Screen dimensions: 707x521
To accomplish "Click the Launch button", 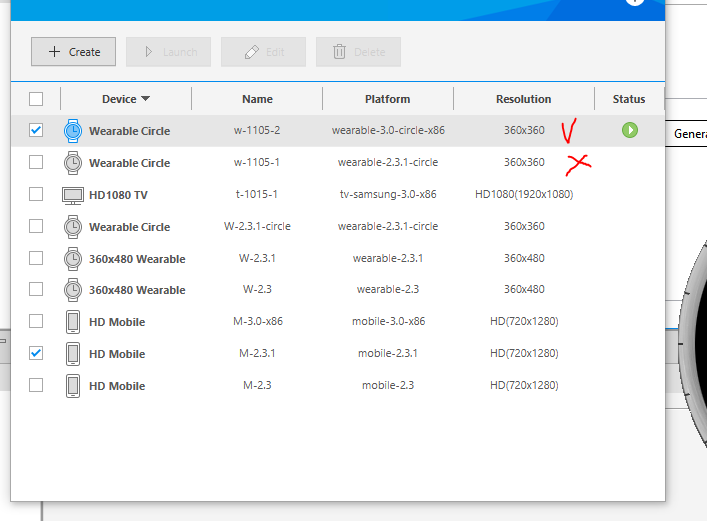I will click(168, 52).
